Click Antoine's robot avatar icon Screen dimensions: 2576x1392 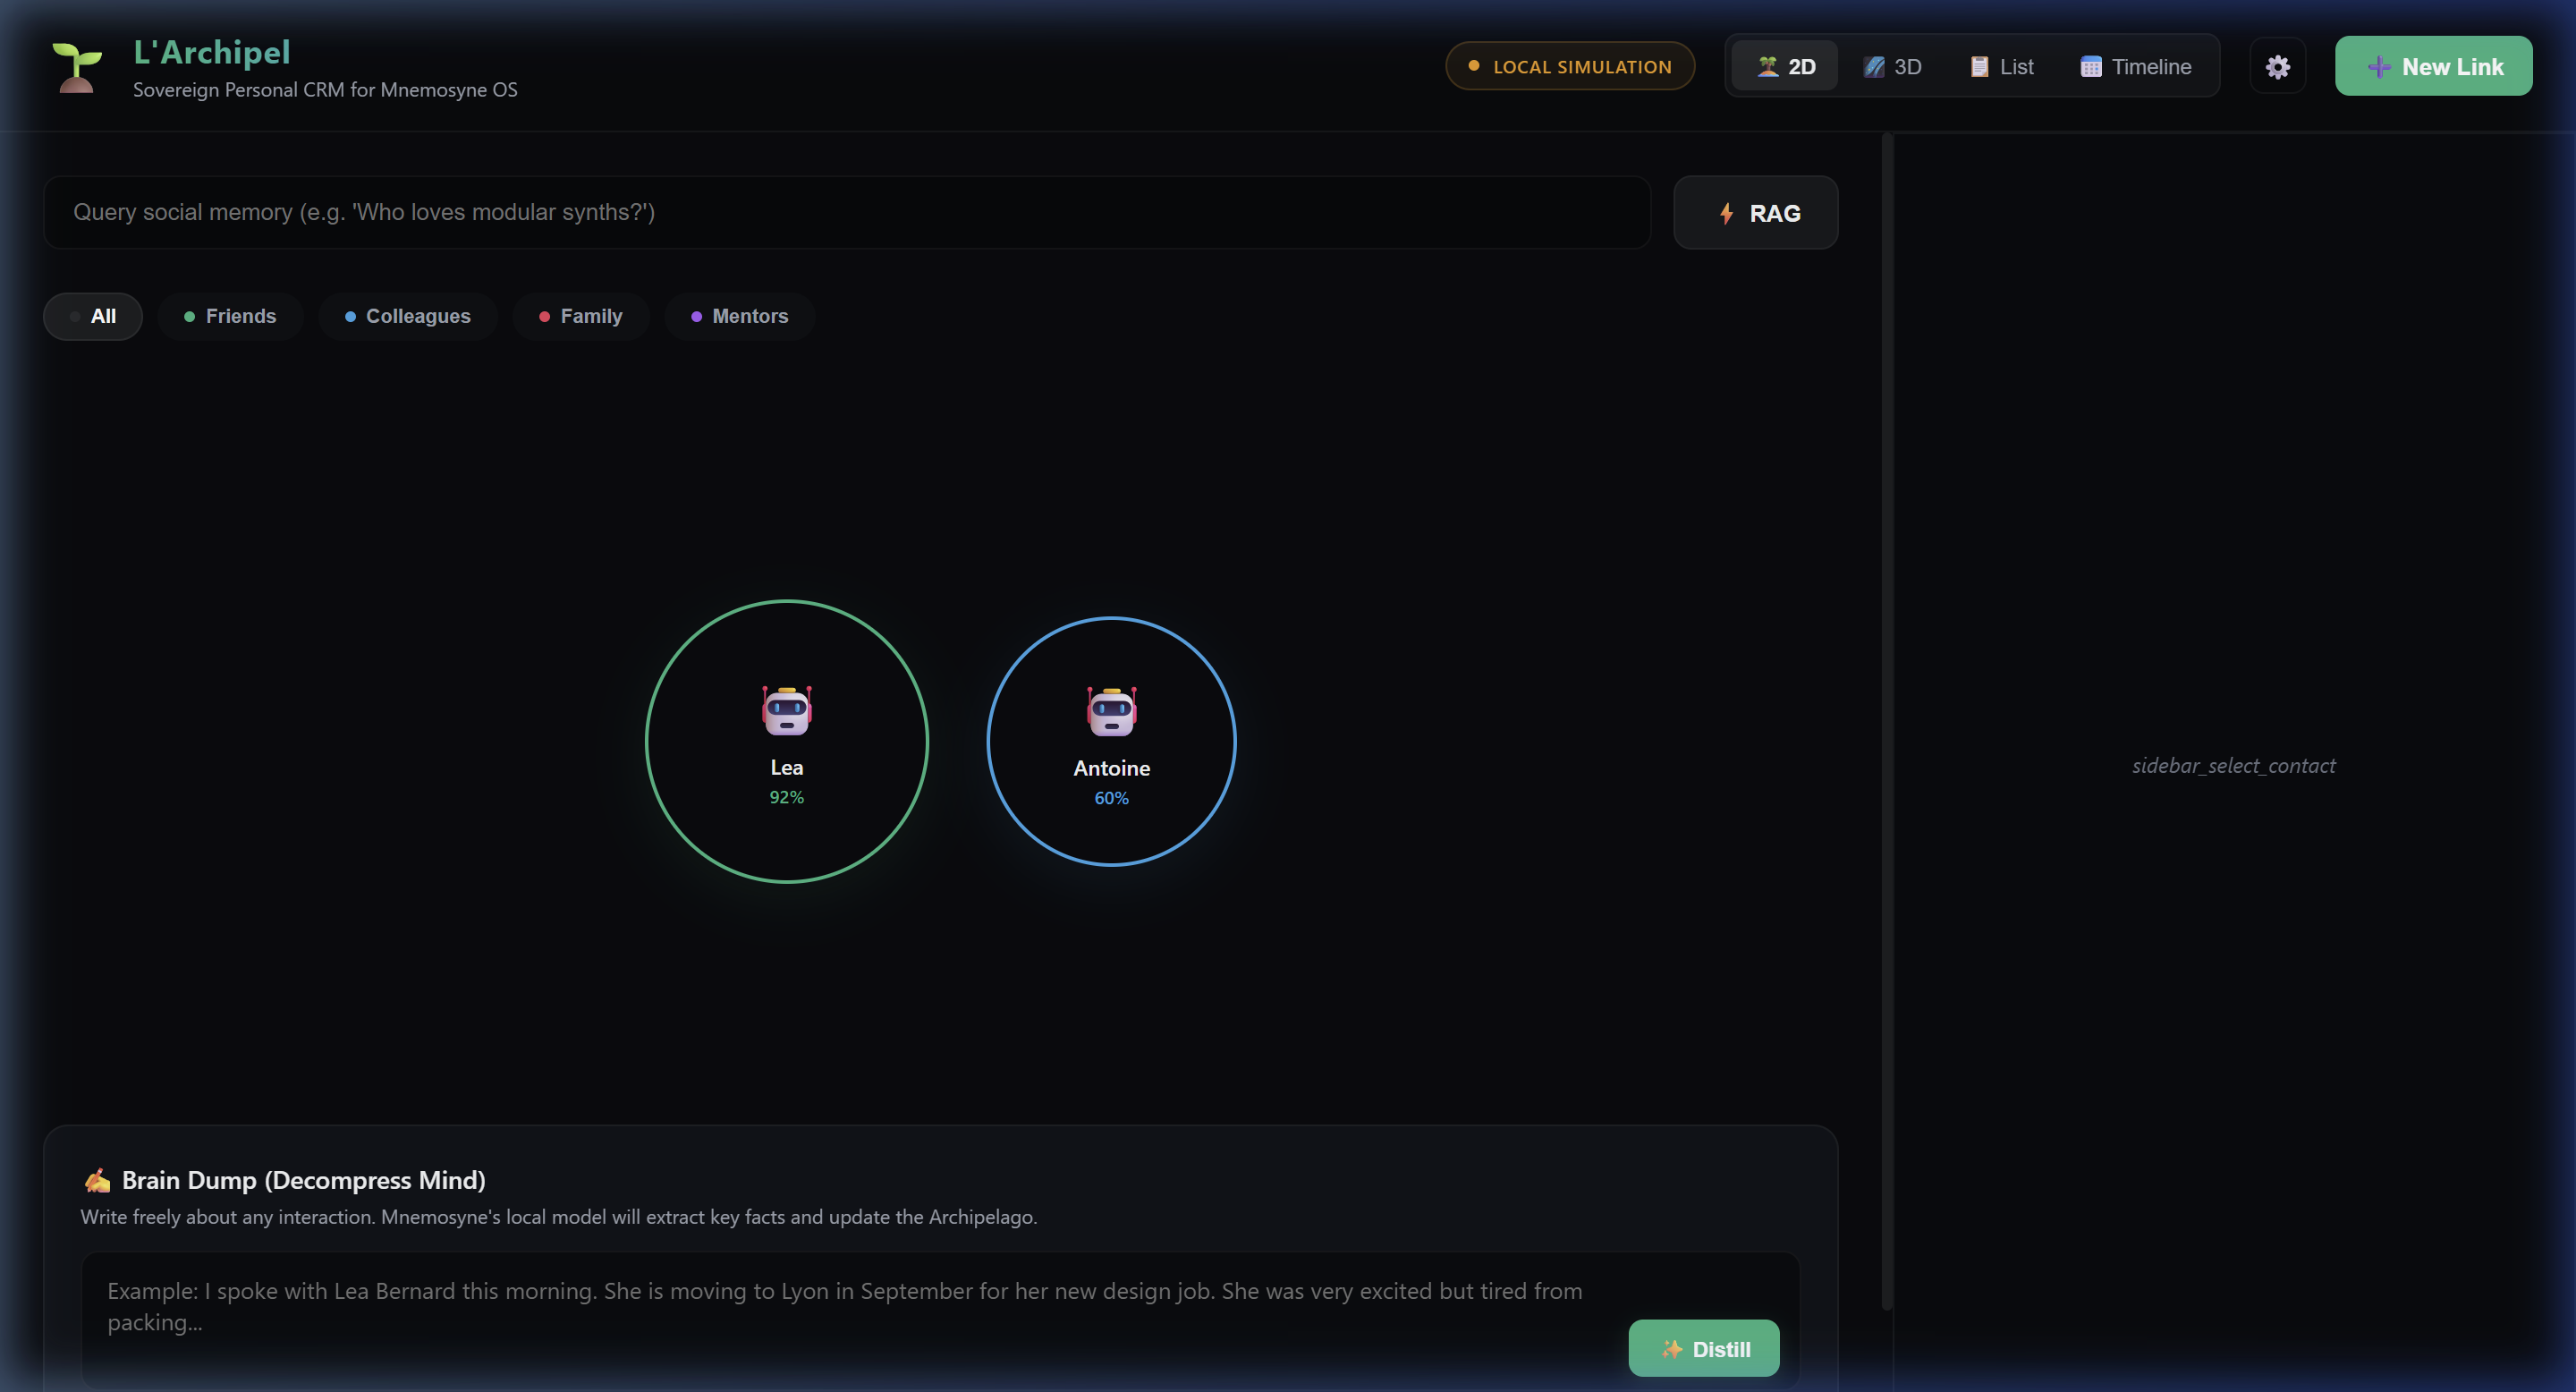1111,711
